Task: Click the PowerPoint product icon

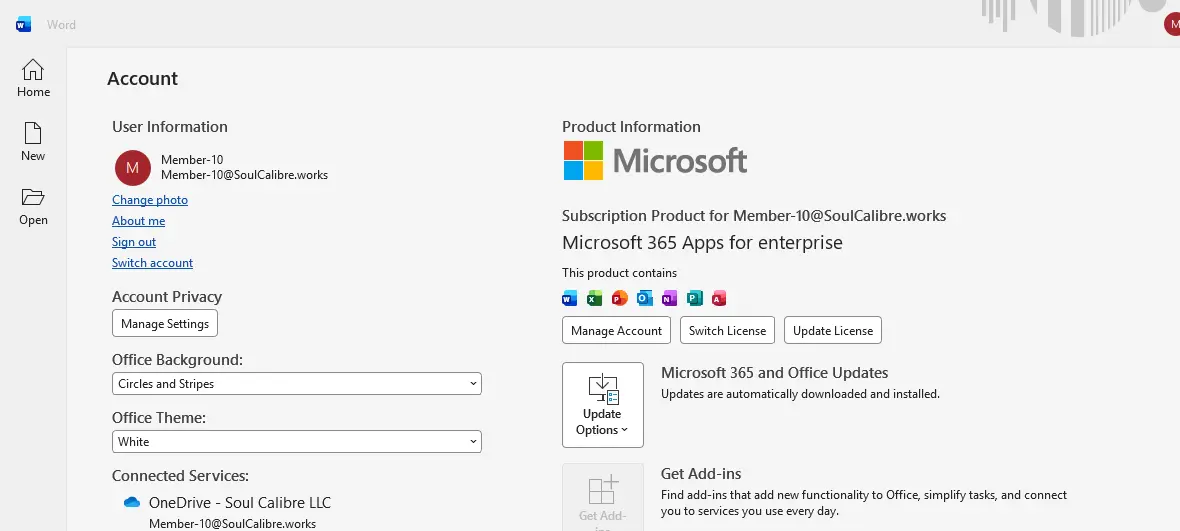Action: pos(619,298)
